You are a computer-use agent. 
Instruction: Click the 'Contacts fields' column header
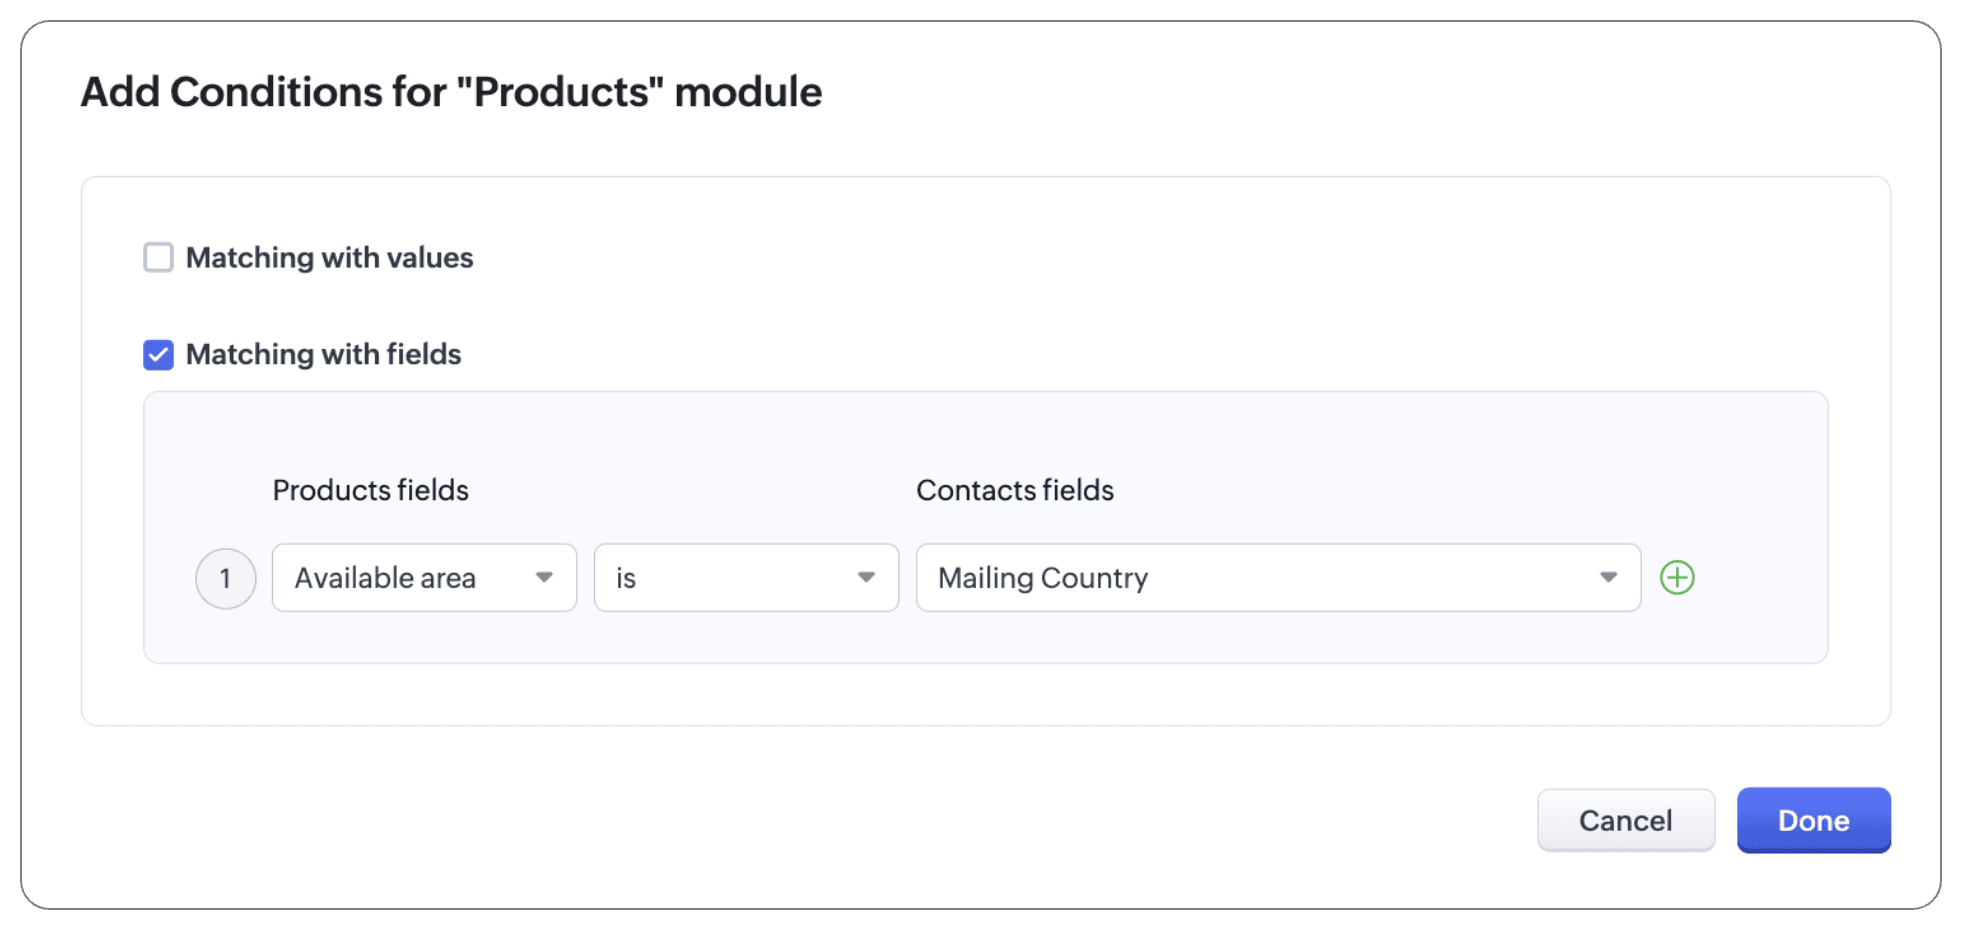(x=1014, y=490)
